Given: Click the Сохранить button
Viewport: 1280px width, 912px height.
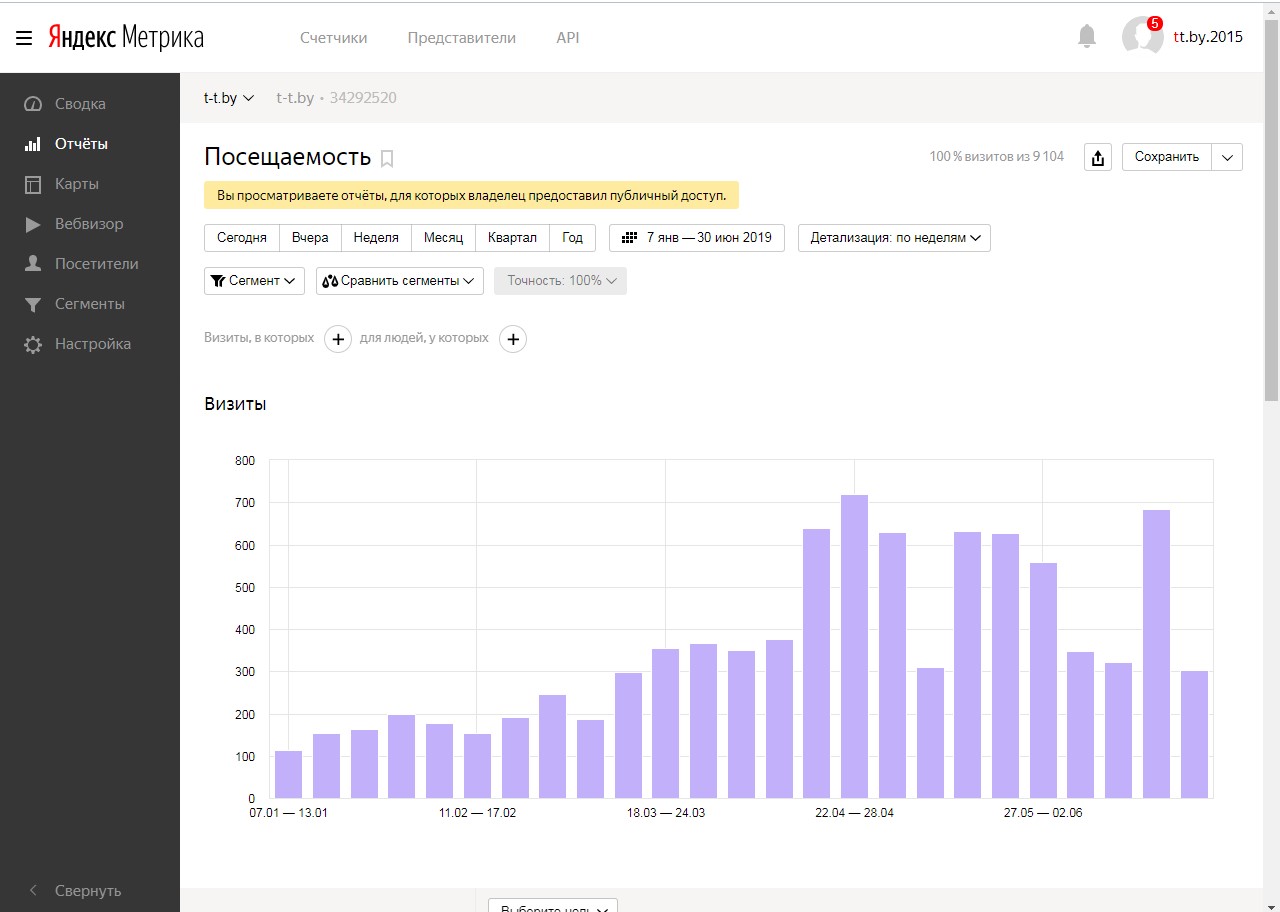Looking at the screenshot, I should [1166, 157].
